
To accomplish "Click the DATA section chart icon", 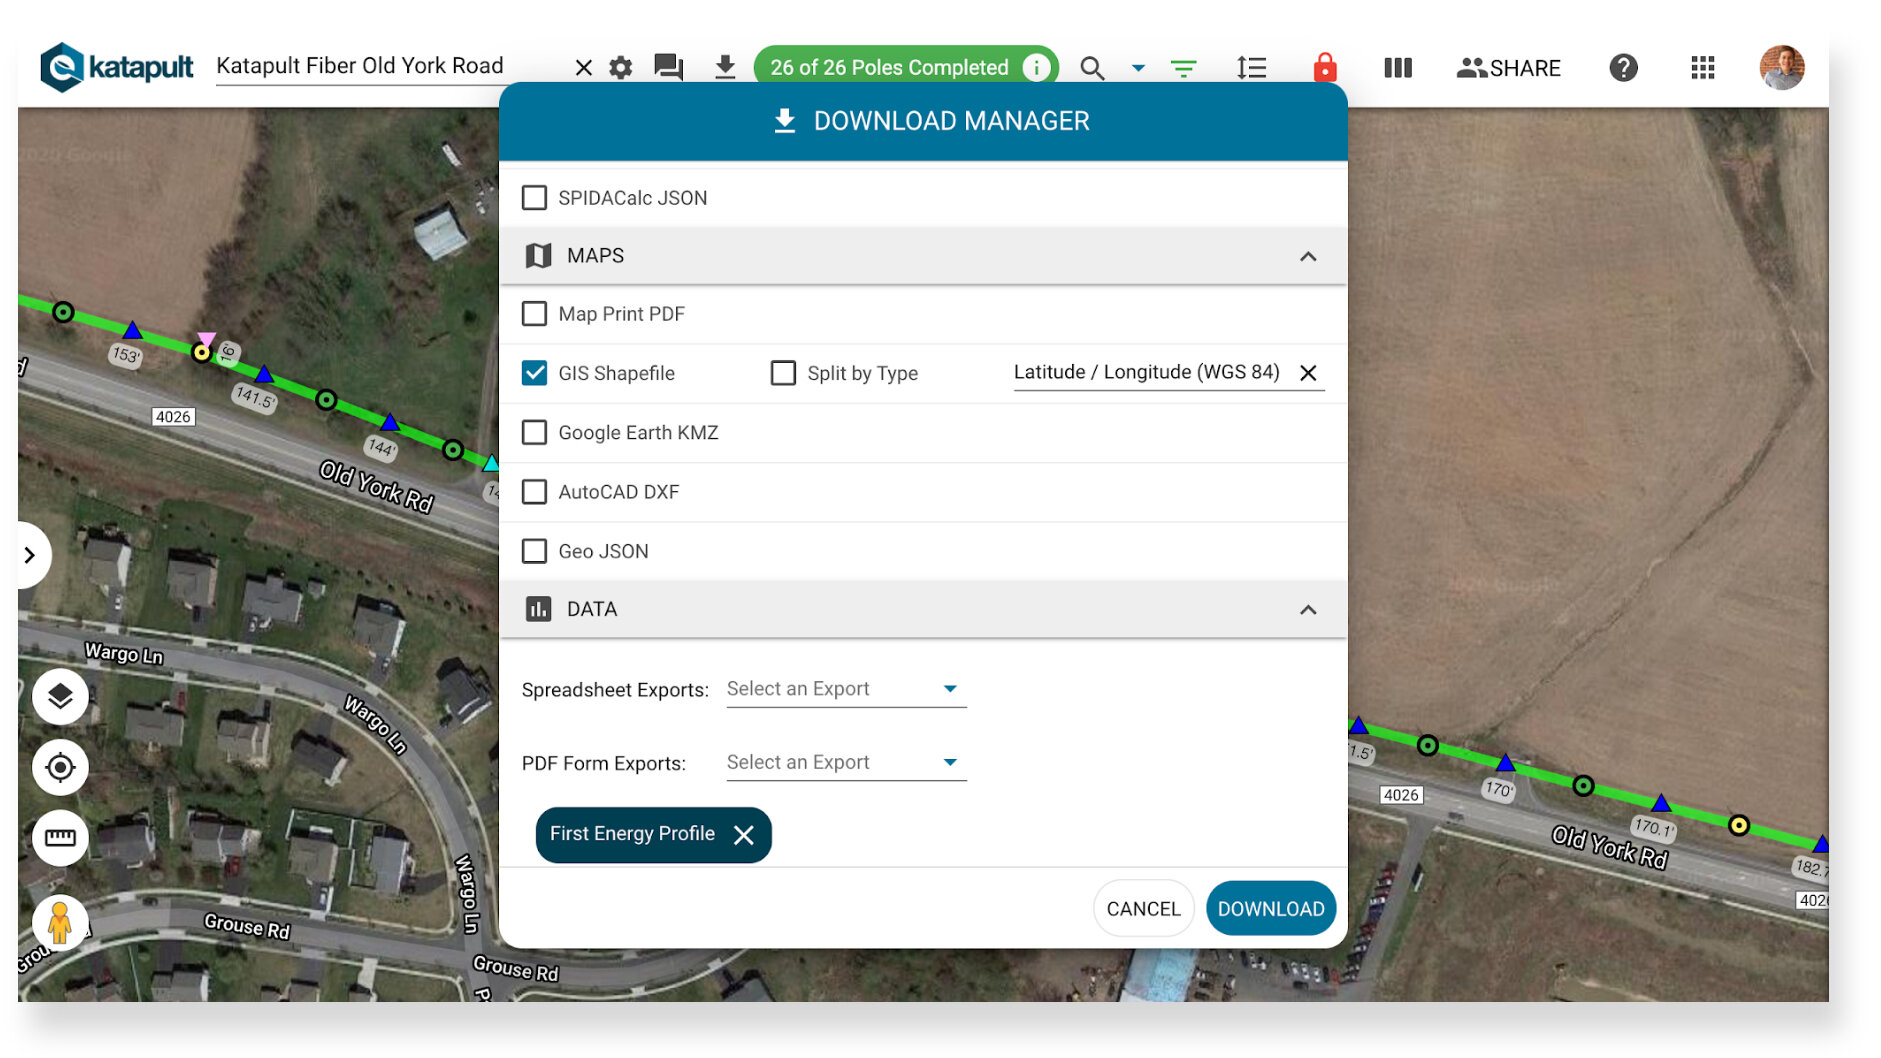I will click(x=539, y=609).
